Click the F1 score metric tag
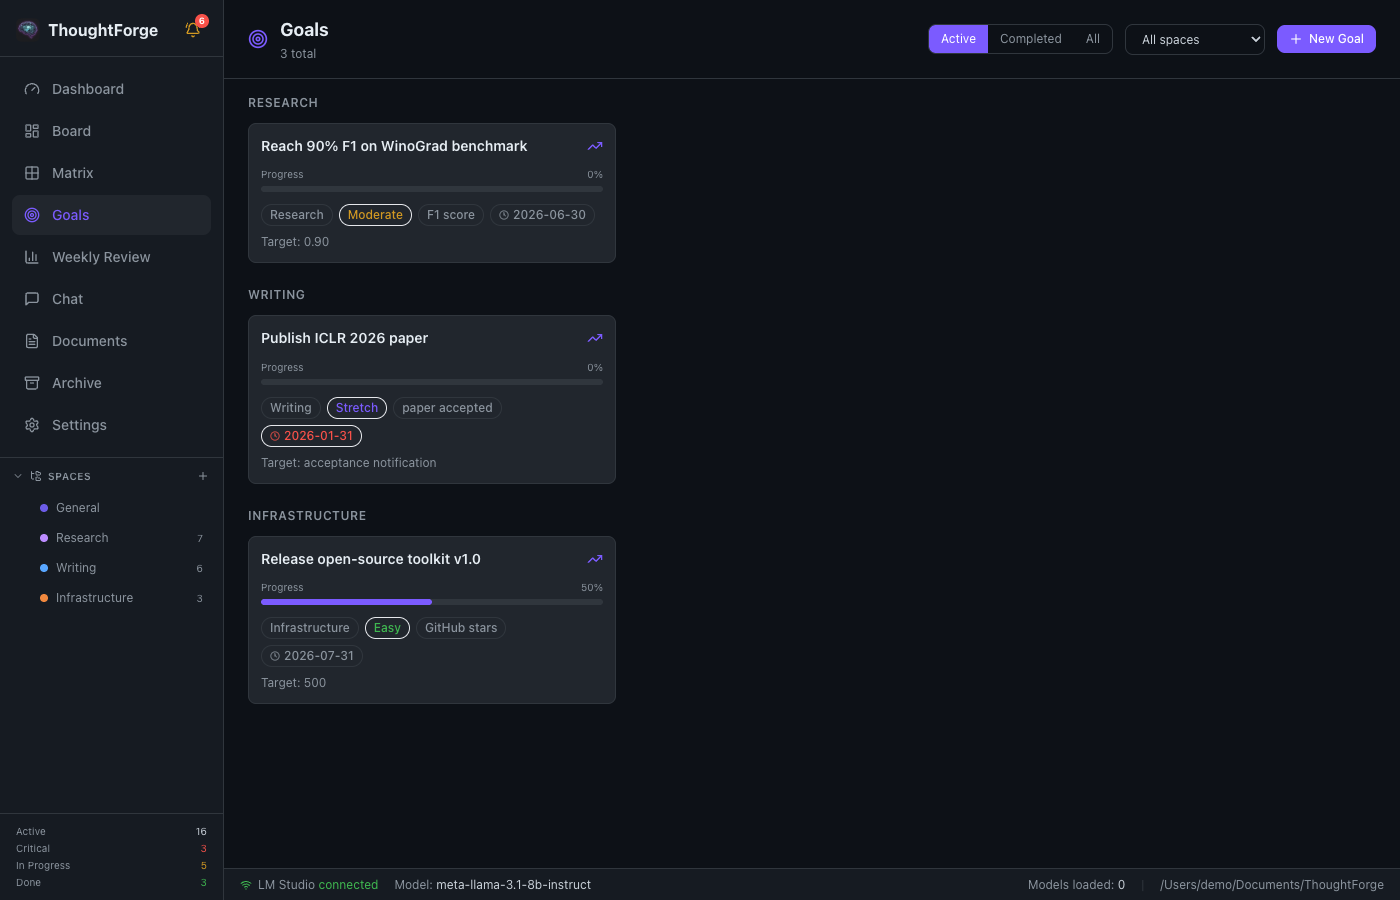The image size is (1400, 900). coord(451,215)
